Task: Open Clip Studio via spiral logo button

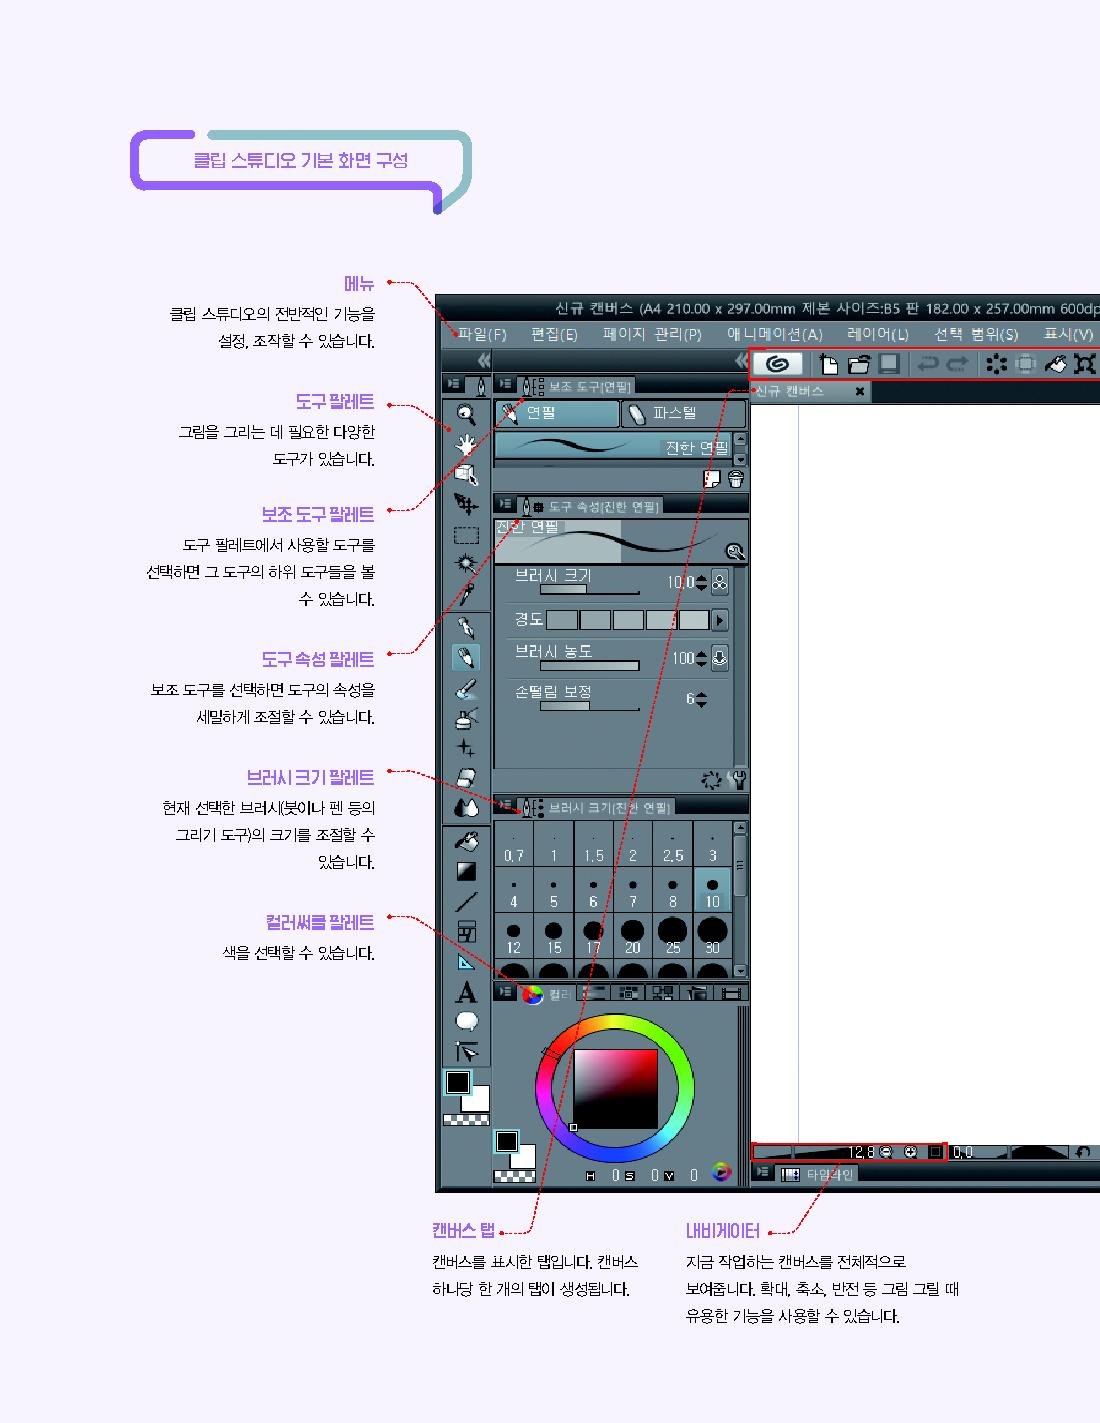Action: click(778, 364)
